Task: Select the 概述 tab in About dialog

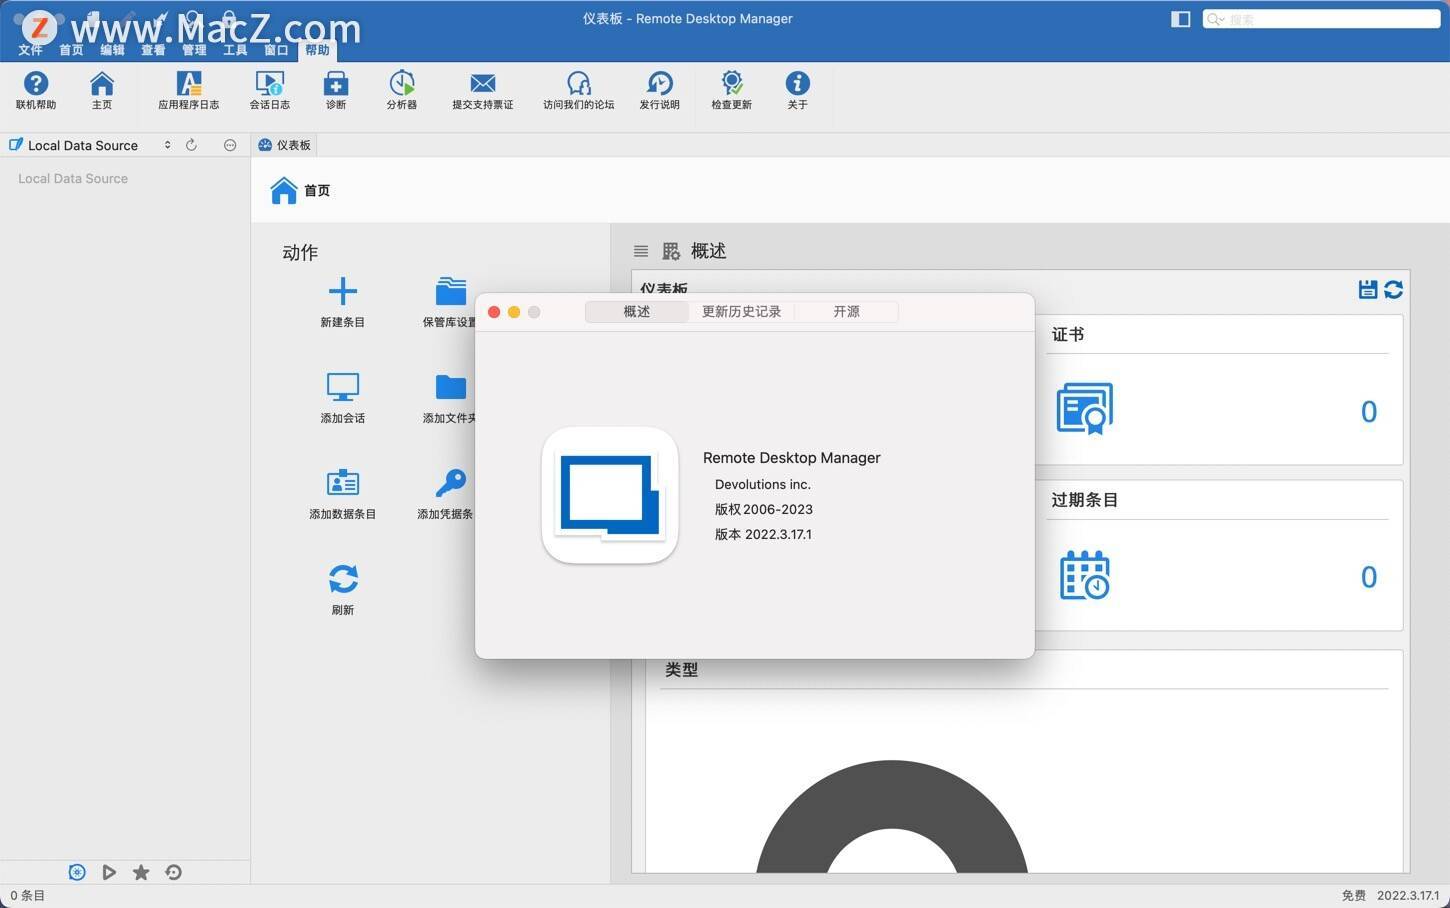Action: tap(637, 312)
